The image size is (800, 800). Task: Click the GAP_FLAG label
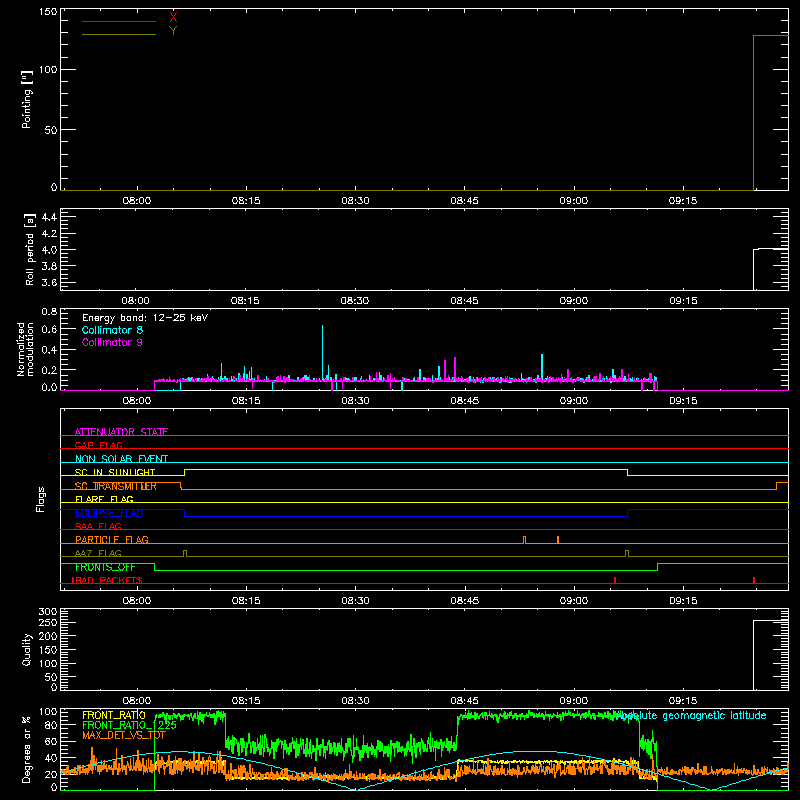click(98, 445)
